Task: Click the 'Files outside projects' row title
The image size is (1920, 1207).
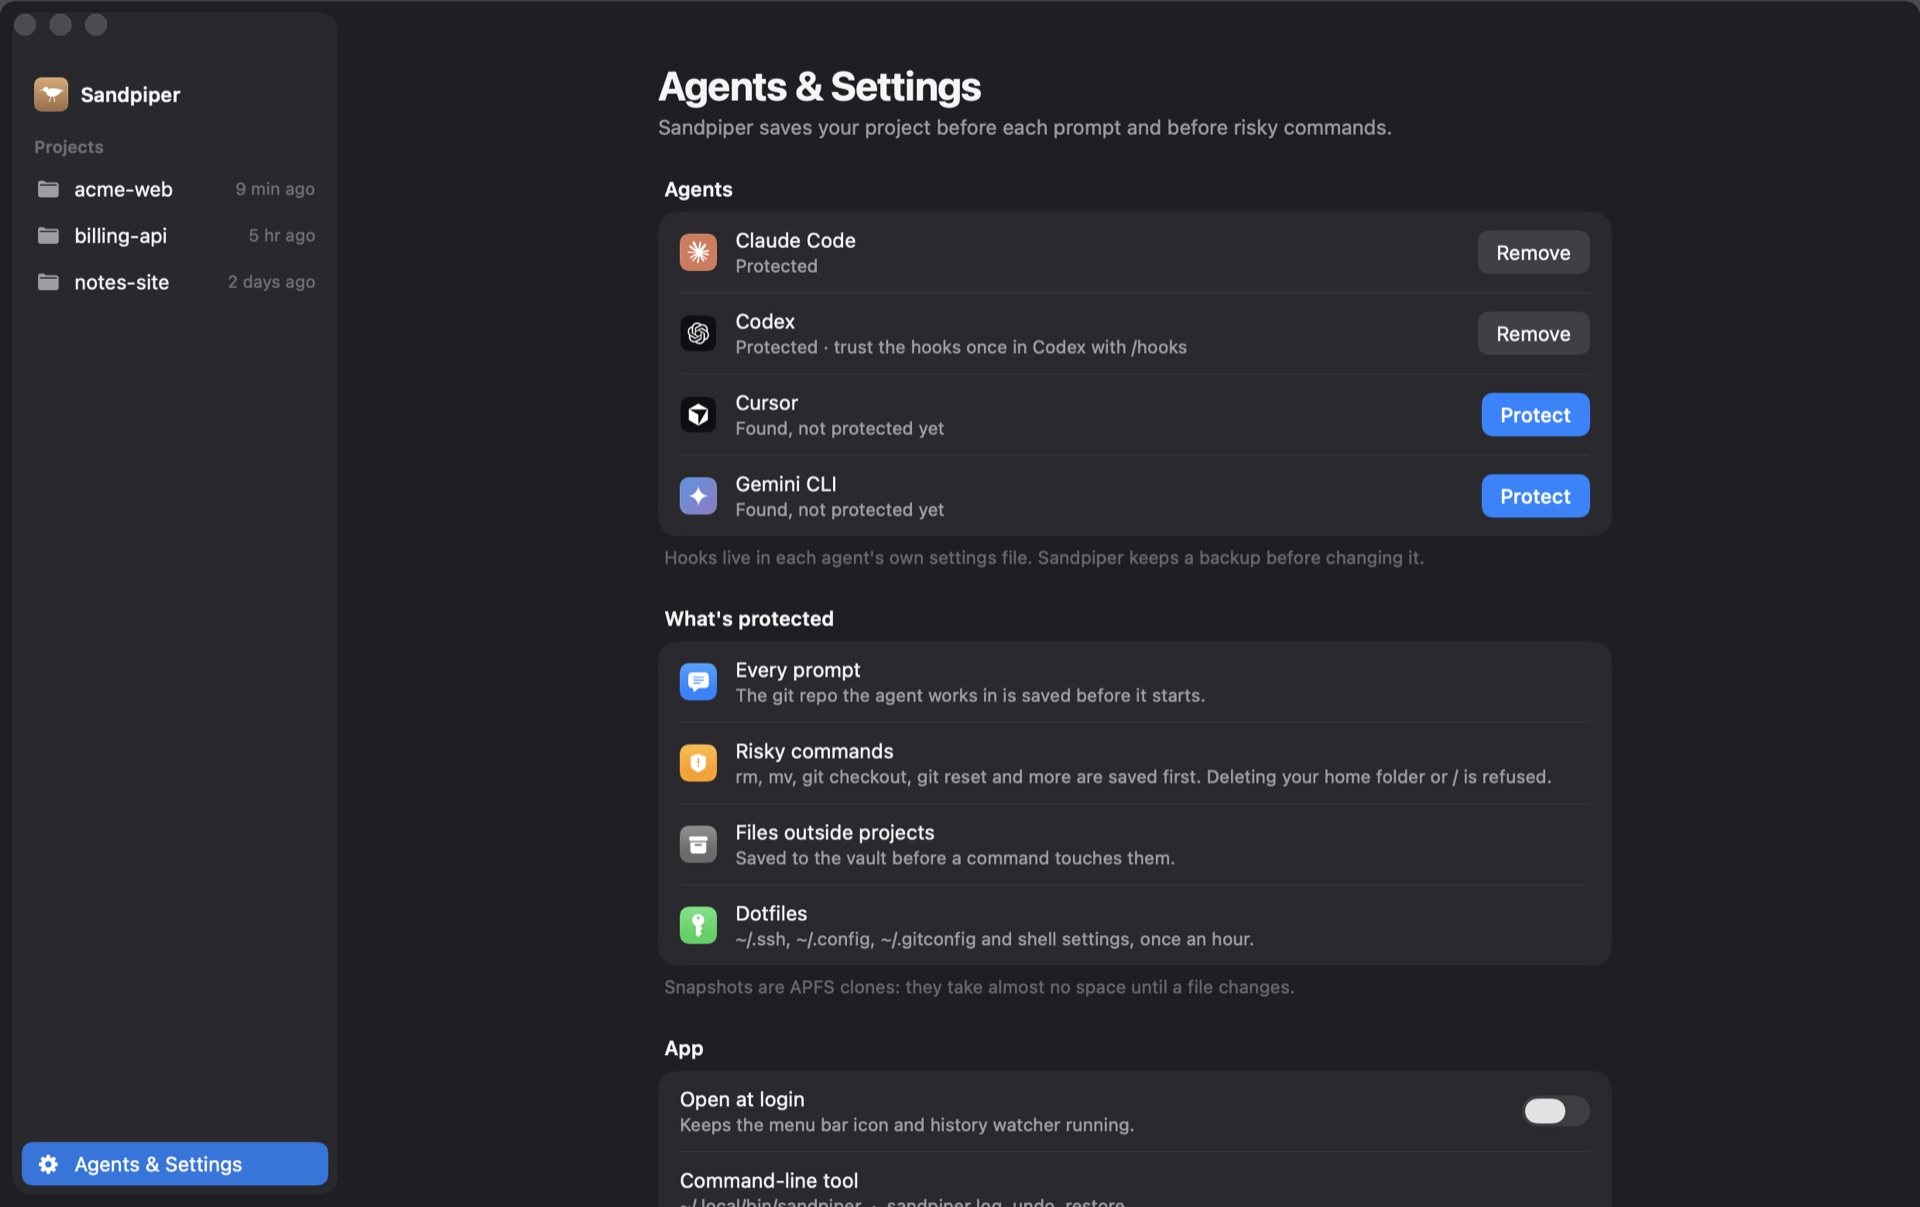Action: (835, 832)
